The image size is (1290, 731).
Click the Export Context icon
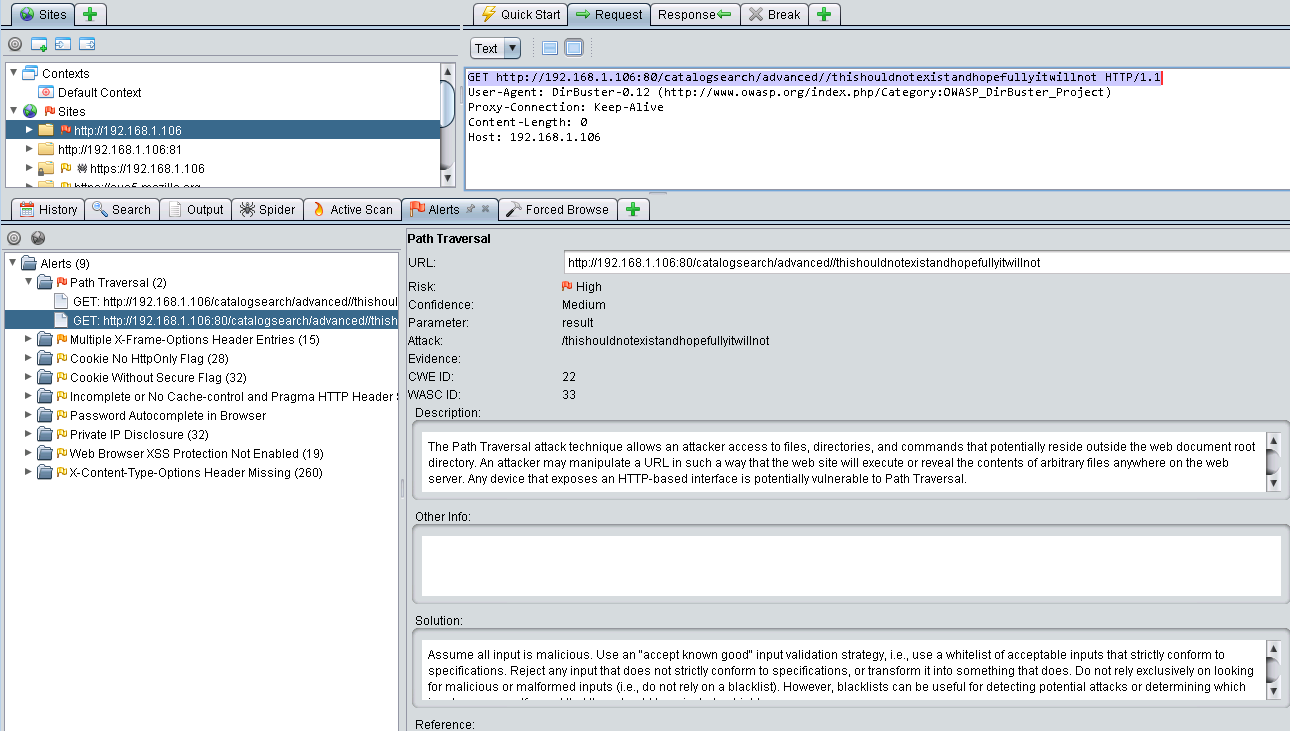pyautogui.click(x=87, y=45)
